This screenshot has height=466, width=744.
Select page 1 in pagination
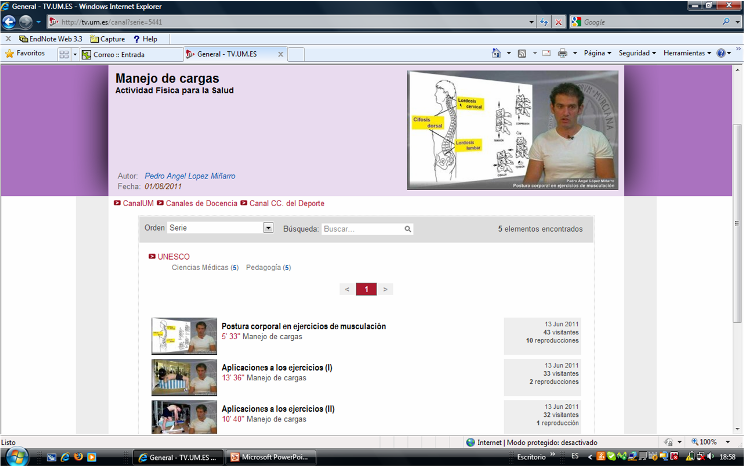(366, 289)
